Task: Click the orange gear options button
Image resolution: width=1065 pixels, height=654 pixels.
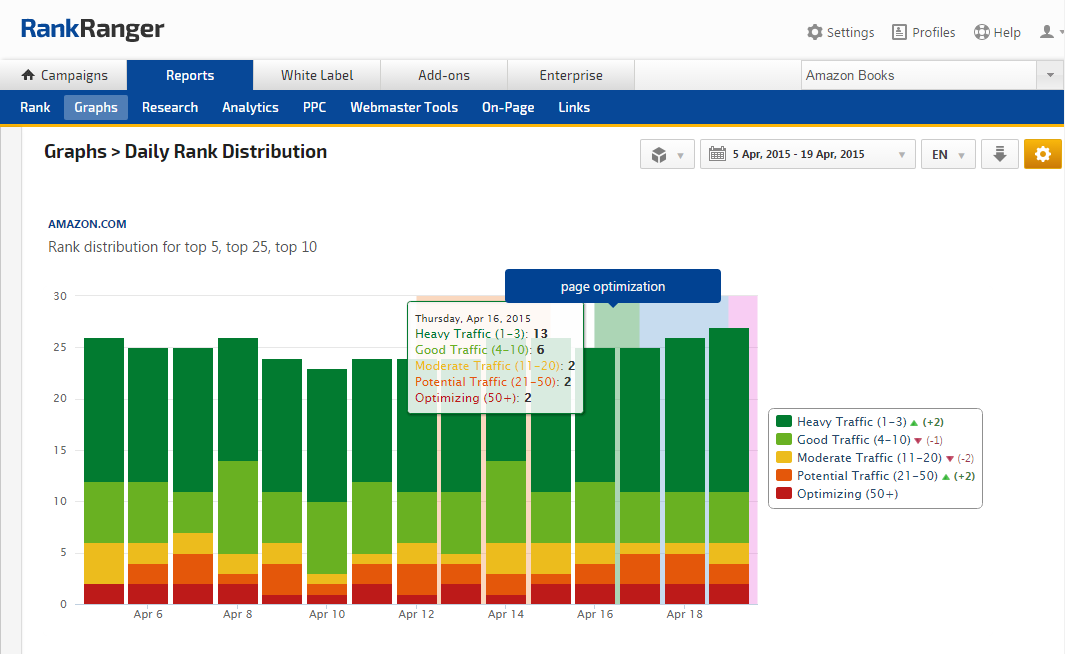Action: 1042,154
